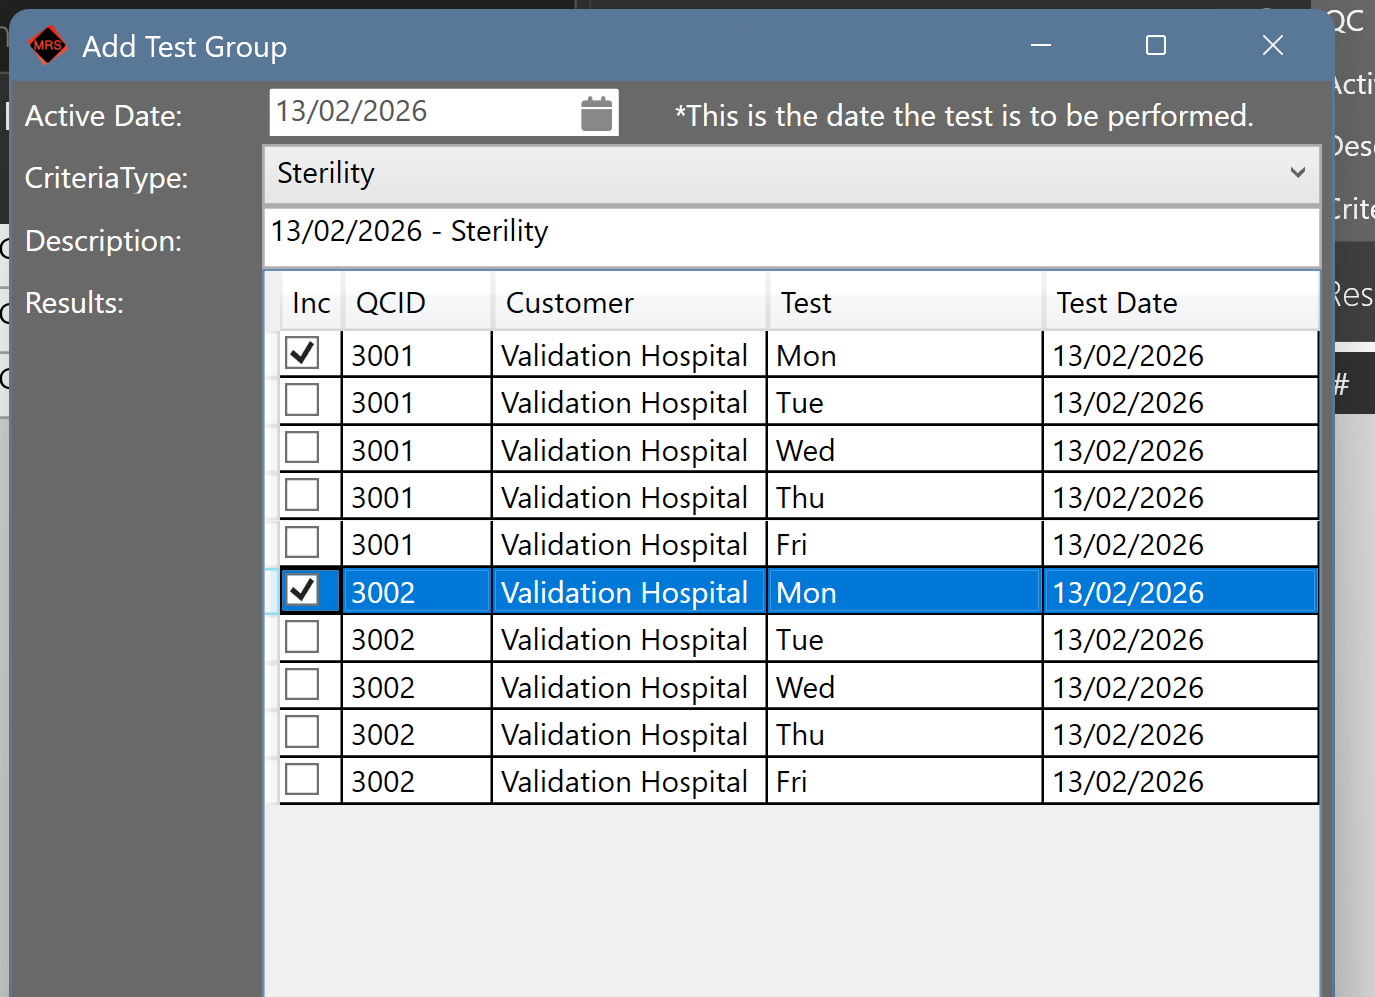Select the Fri test cell for QCID 3002
1375x997 pixels.
pyautogui.click(x=905, y=781)
